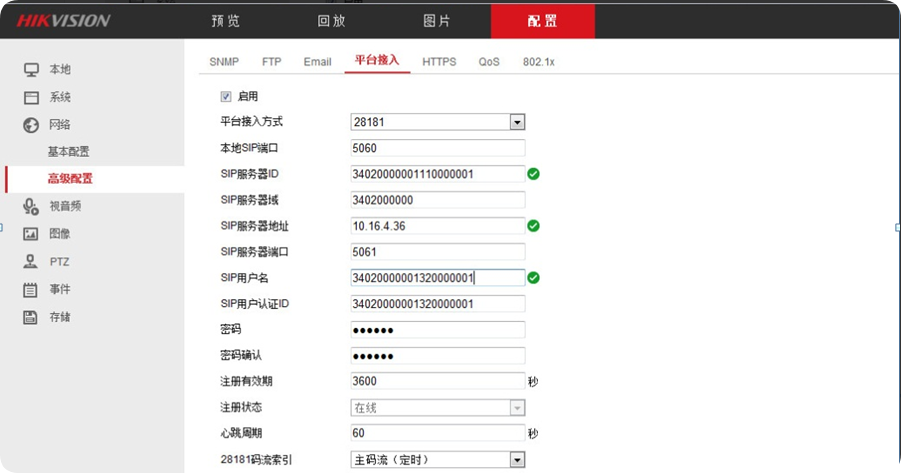Click the SIP服务器ID input field
The width and height of the screenshot is (901, 473).
[437, 174]
